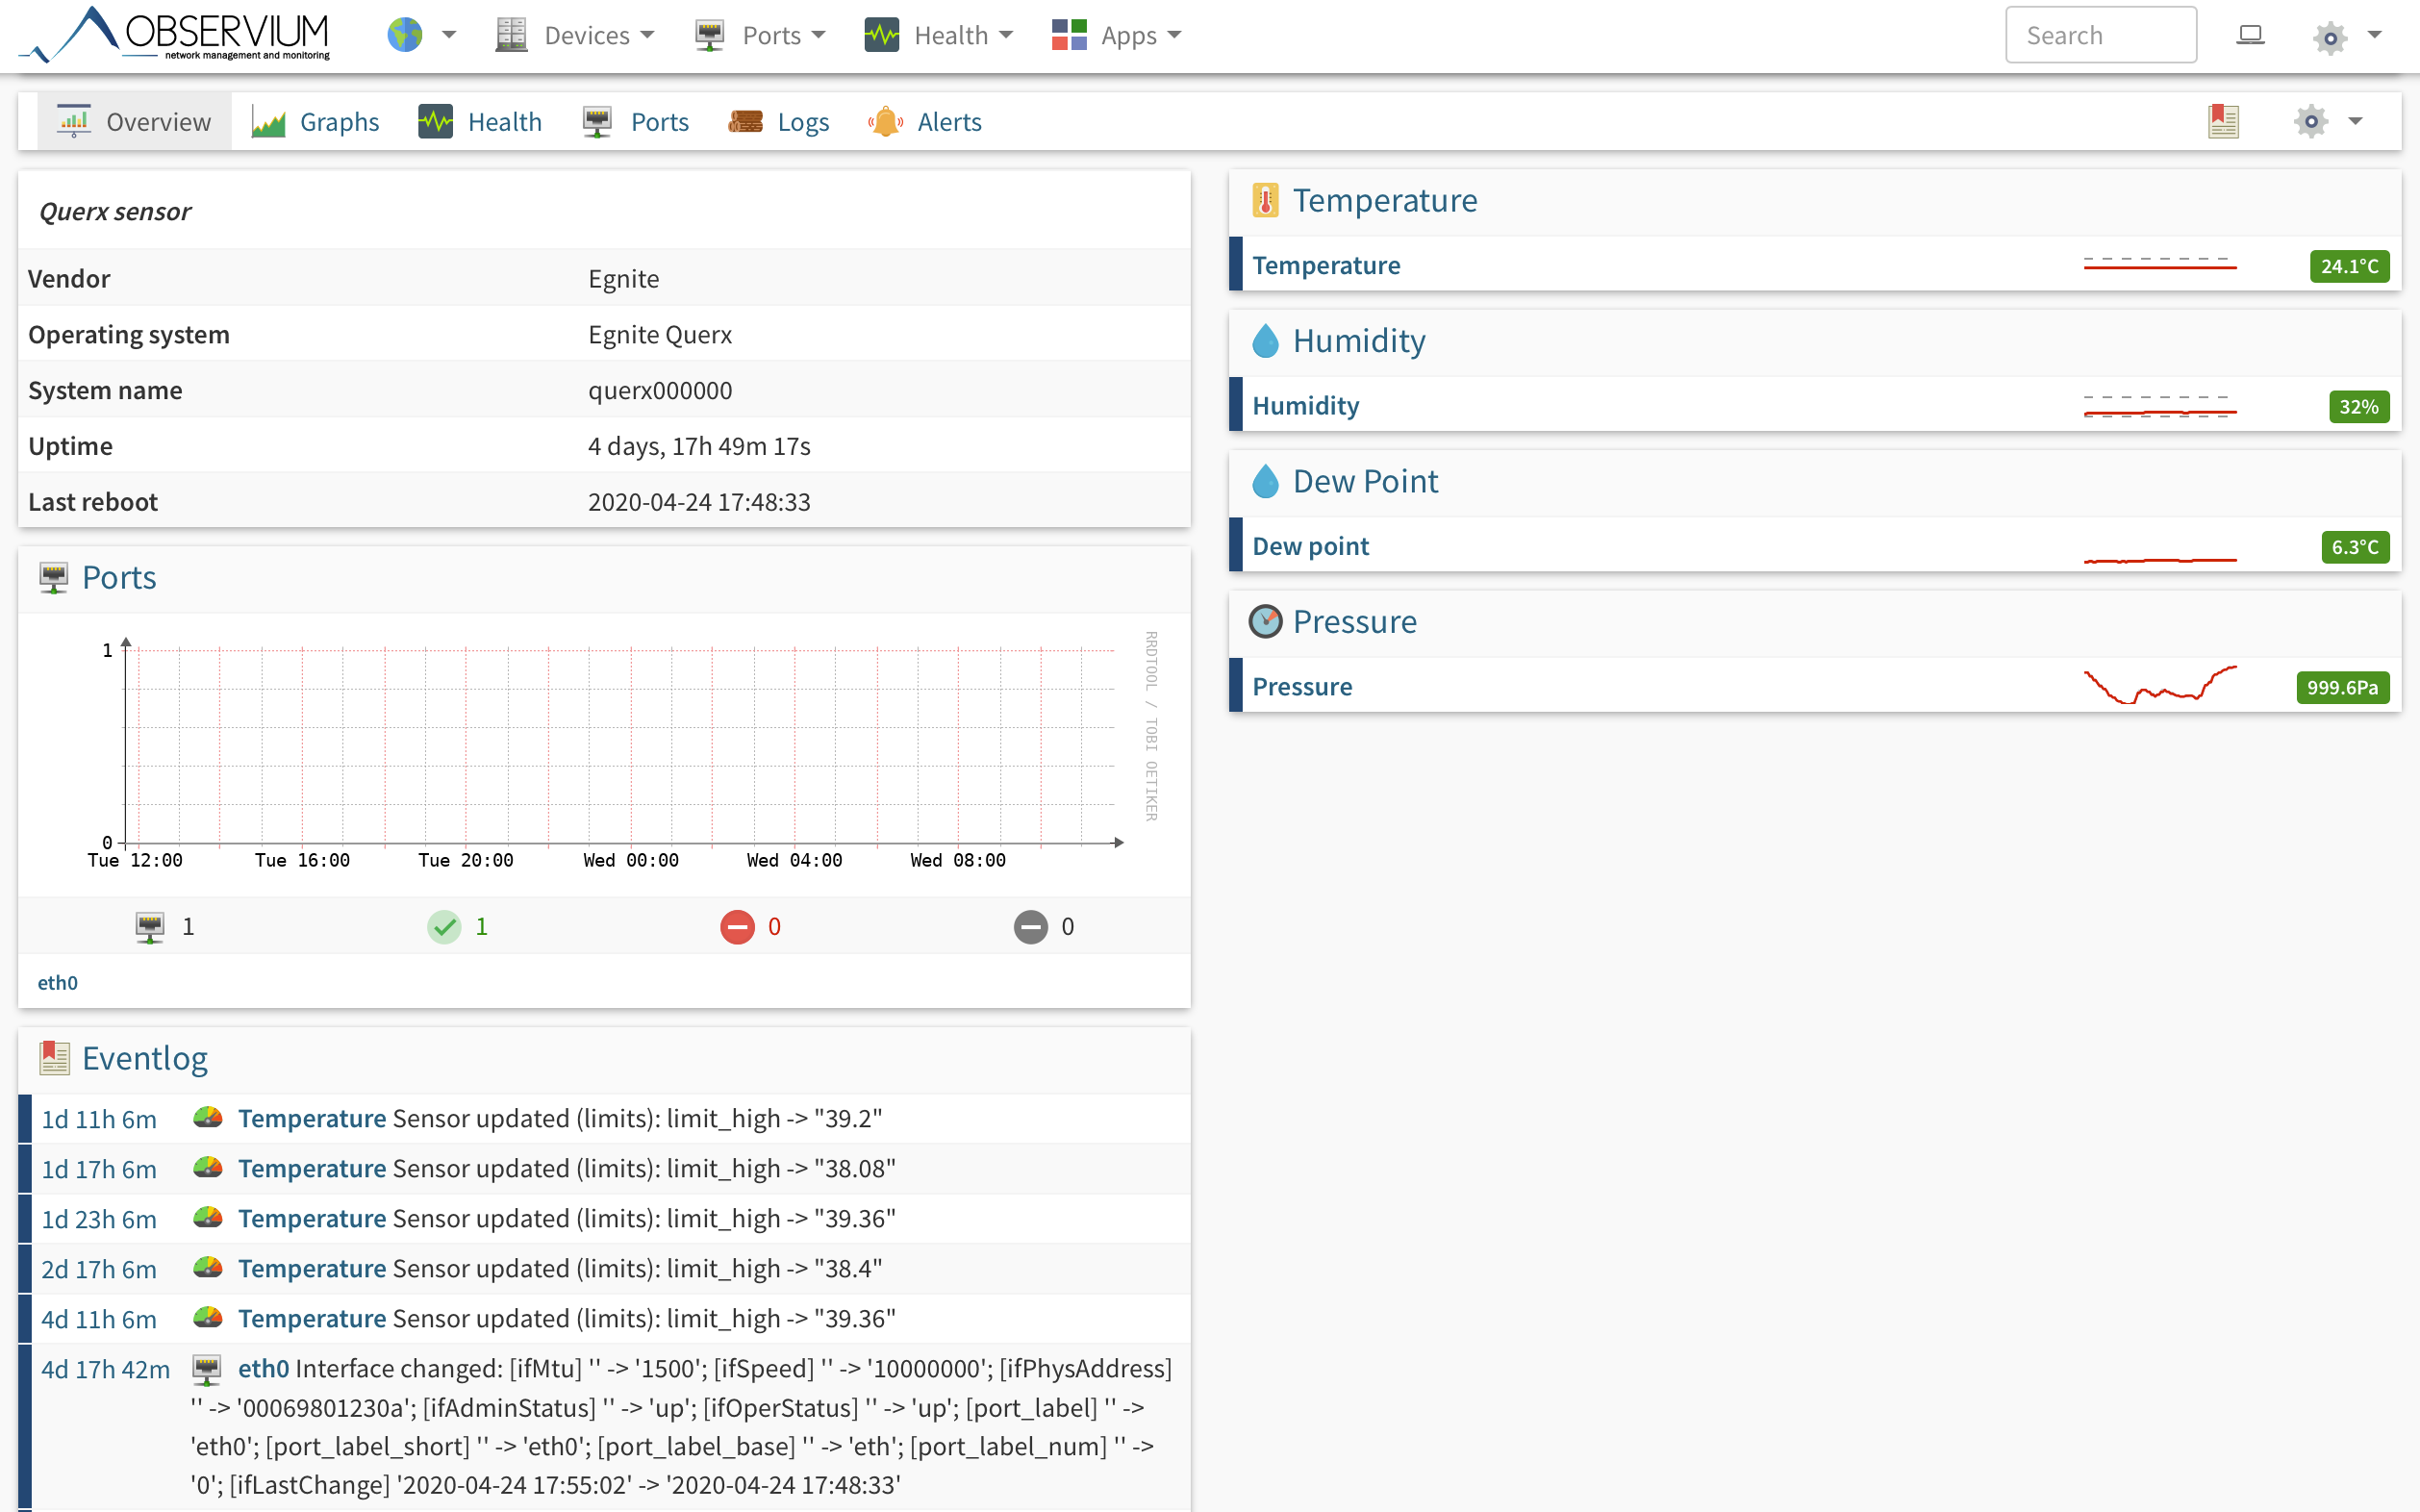Image resolution: width=2420 pixels, height=1512 pixels.
Task: Click the device settings gear icon
Action: [2311, 122]
